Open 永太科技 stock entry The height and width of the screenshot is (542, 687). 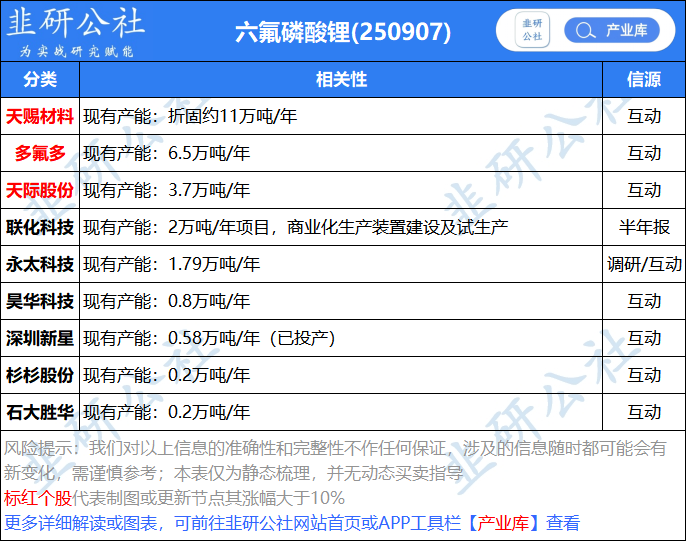(x=40, y=264)
